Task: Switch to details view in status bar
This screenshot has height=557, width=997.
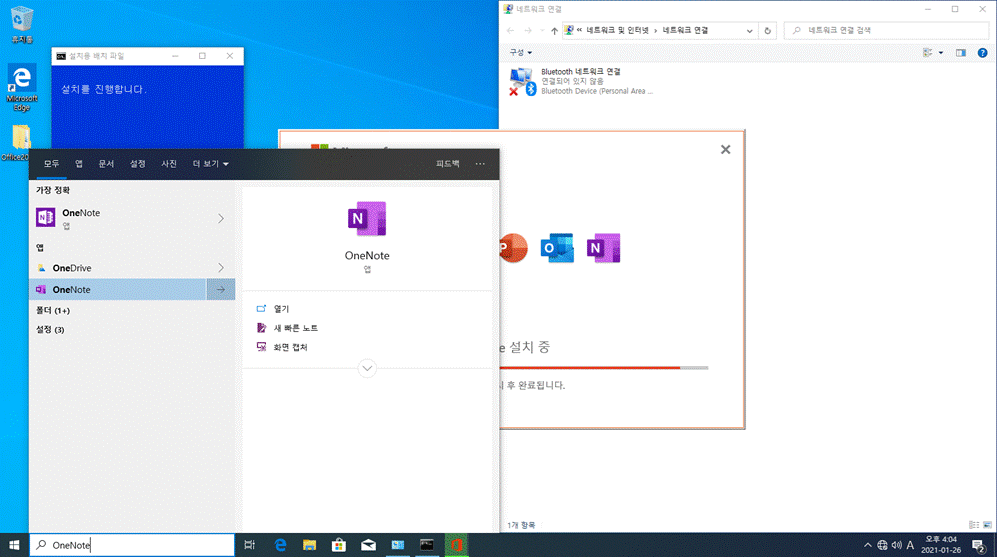Action: [973, 525]
